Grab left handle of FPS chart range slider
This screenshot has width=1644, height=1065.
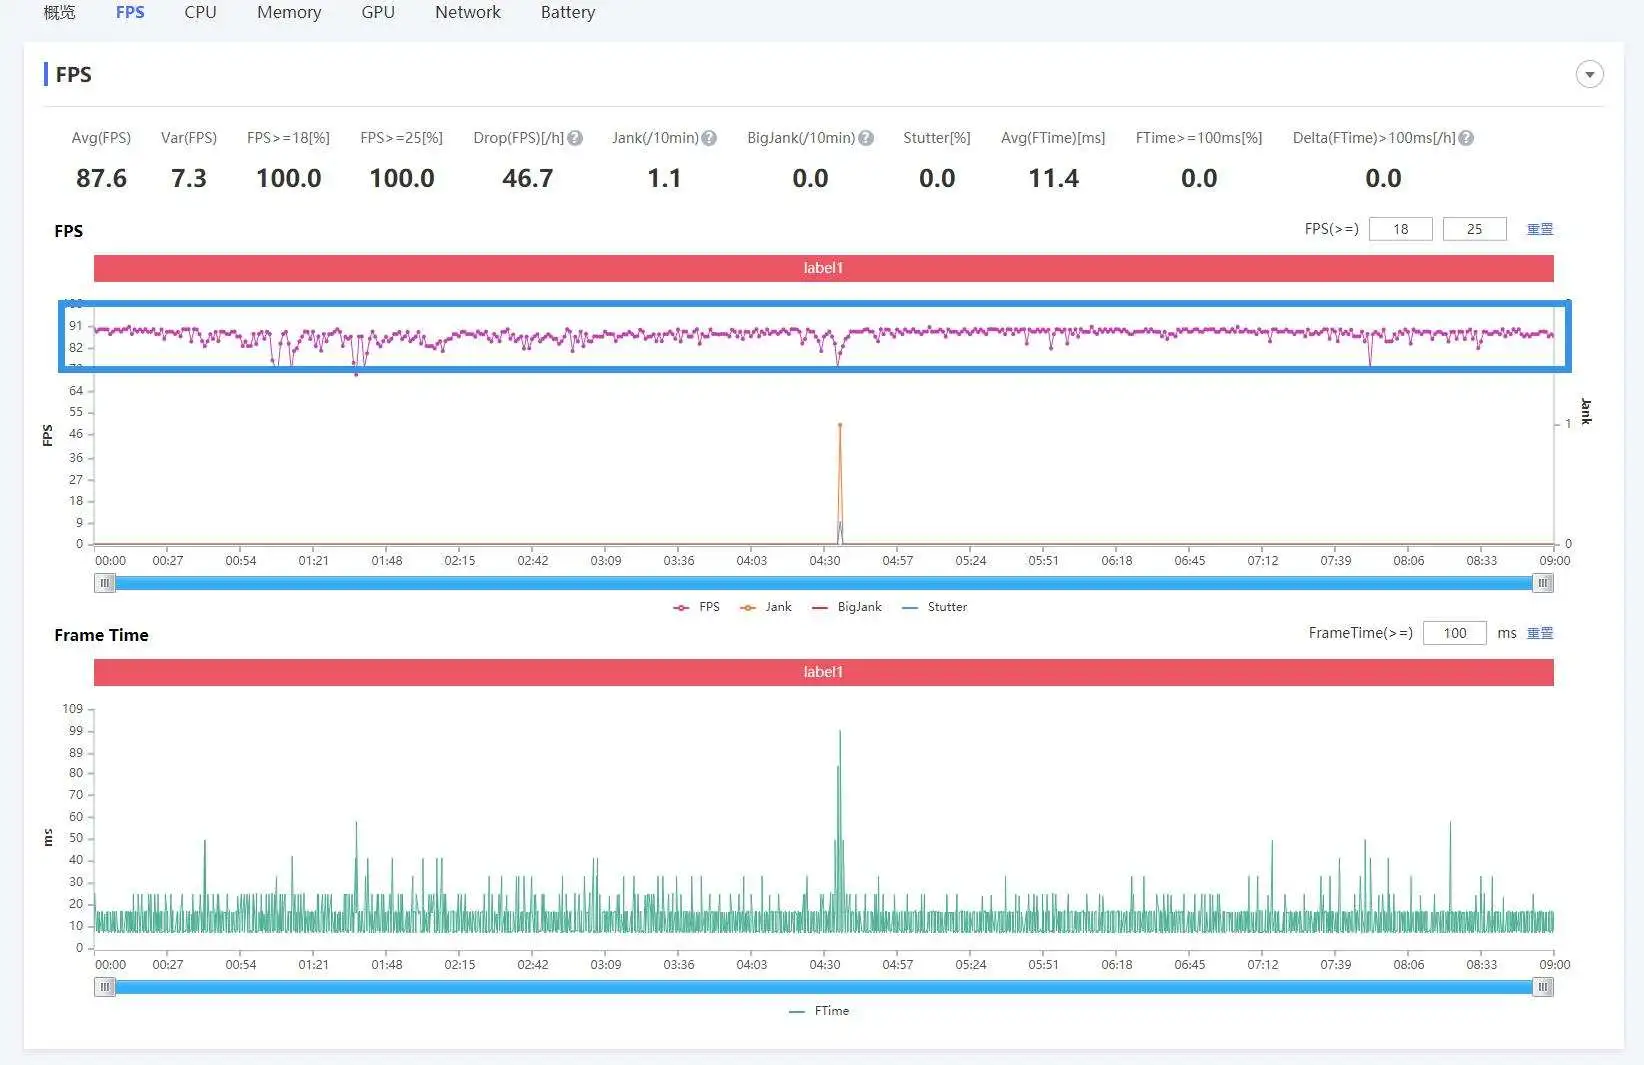click(105, 583)
